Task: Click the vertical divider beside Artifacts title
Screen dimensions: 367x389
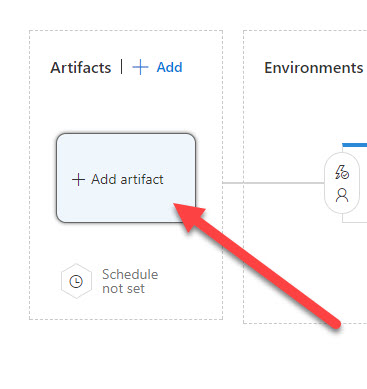Action: pos(122,67)
